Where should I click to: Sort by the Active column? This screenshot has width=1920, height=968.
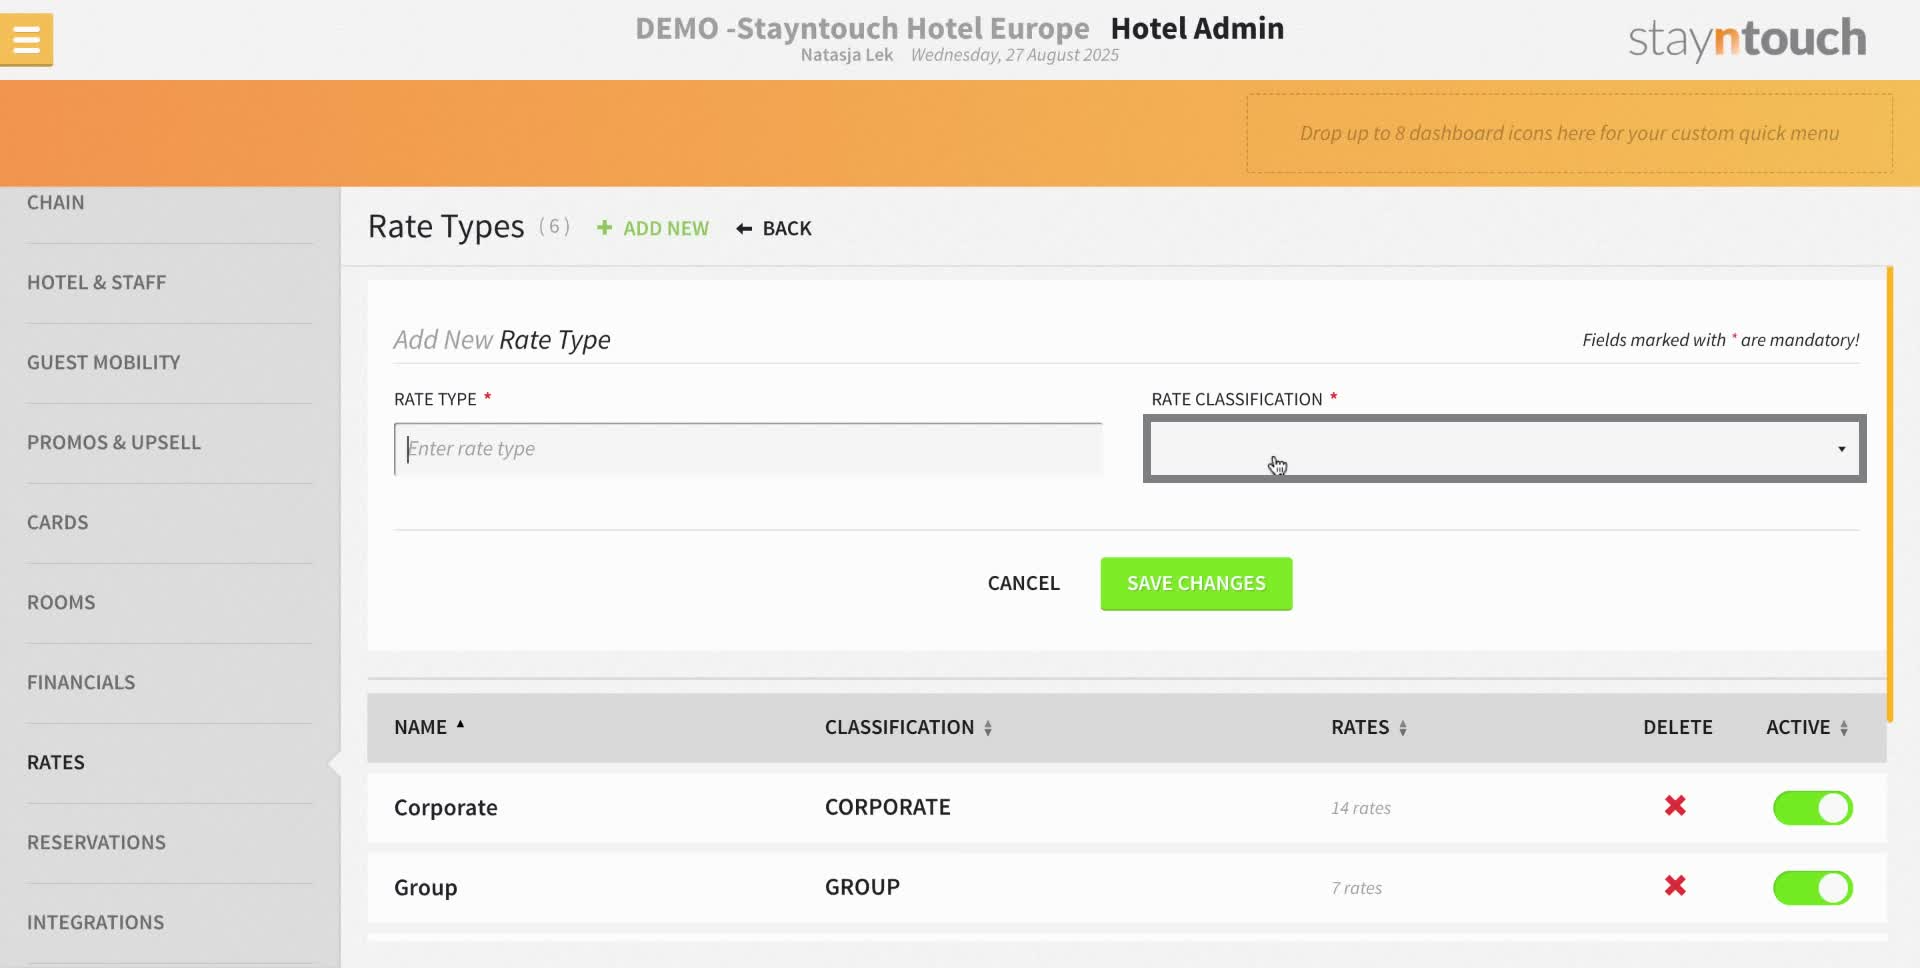tap(1807, 727)
